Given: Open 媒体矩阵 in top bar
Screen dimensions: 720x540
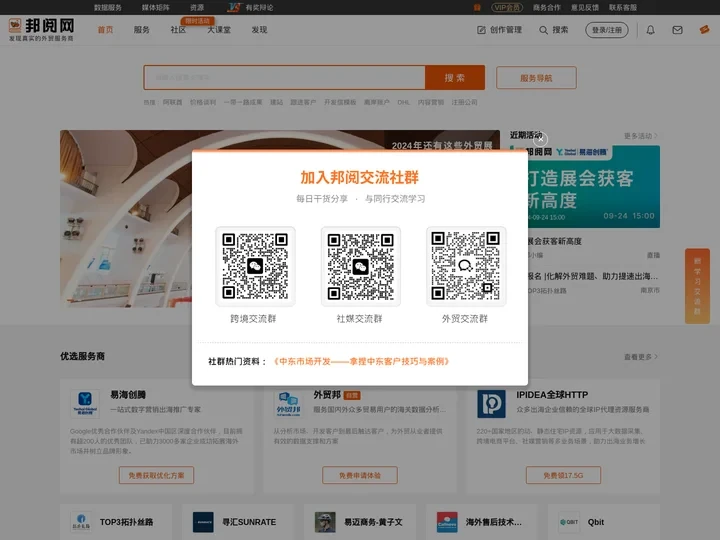Looking at the screenshot, I should tap(156, 7).
